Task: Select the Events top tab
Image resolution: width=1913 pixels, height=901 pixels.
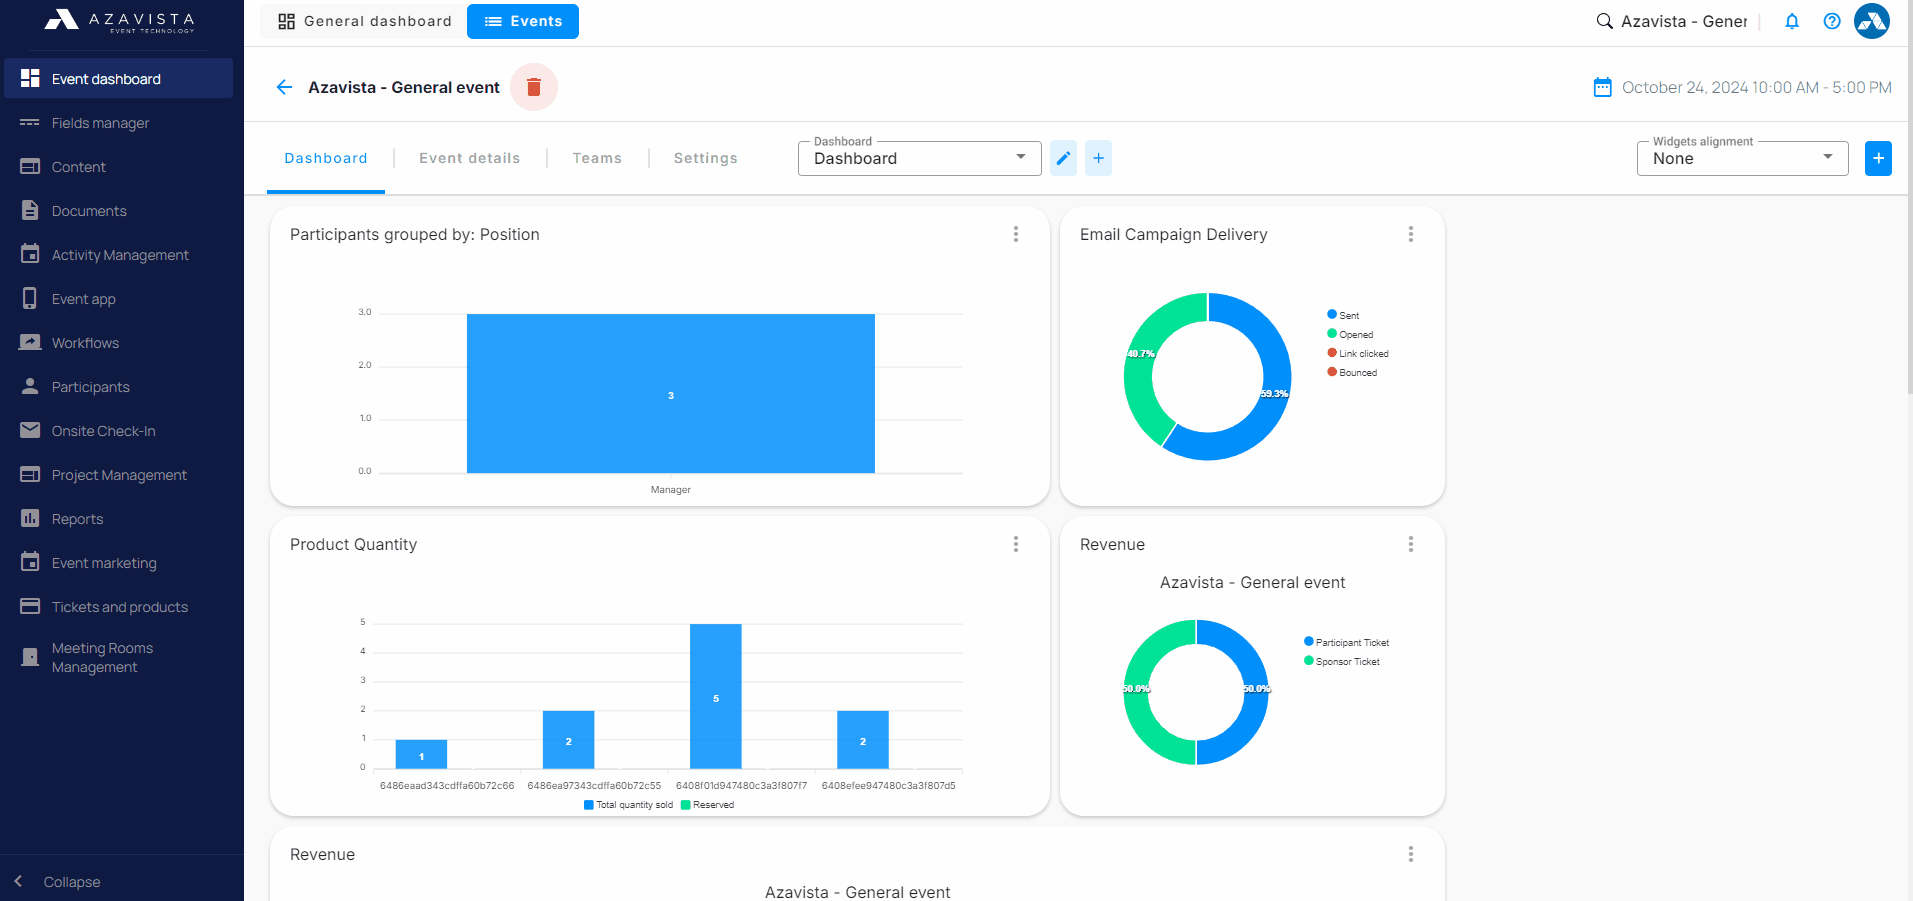Action: coord(523,21)
